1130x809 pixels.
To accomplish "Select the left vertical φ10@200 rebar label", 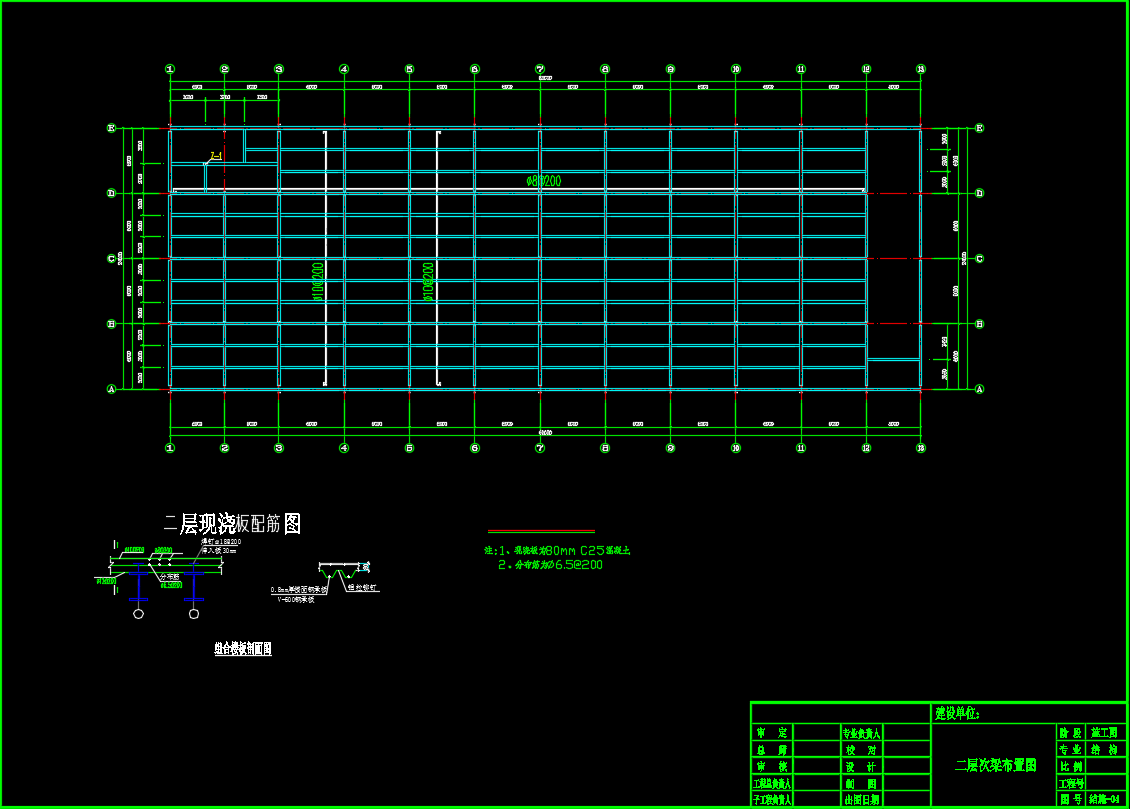I will click(318, 282).
